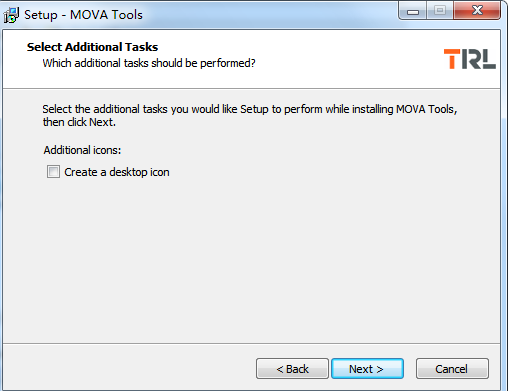The image size is (508, 391).
Task: Proceed by clicking Next >
Action: [367, 369]
